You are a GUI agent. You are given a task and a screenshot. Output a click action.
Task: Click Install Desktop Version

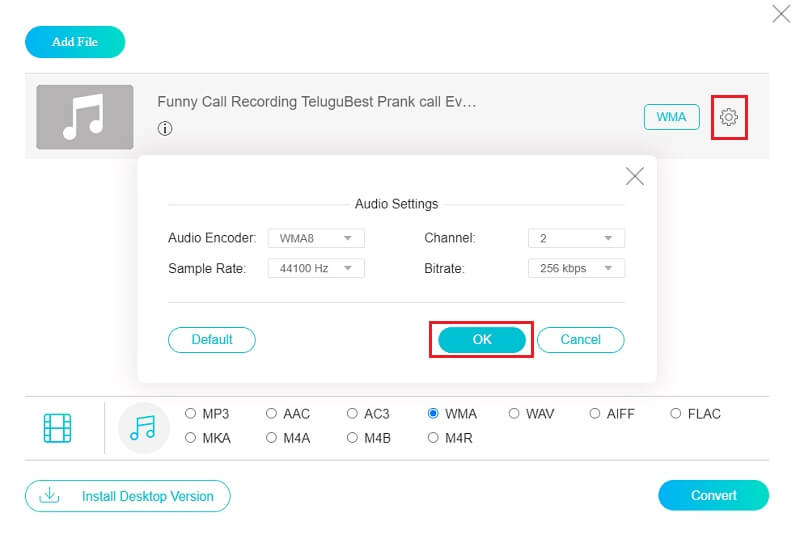click(x=127, y=496)
